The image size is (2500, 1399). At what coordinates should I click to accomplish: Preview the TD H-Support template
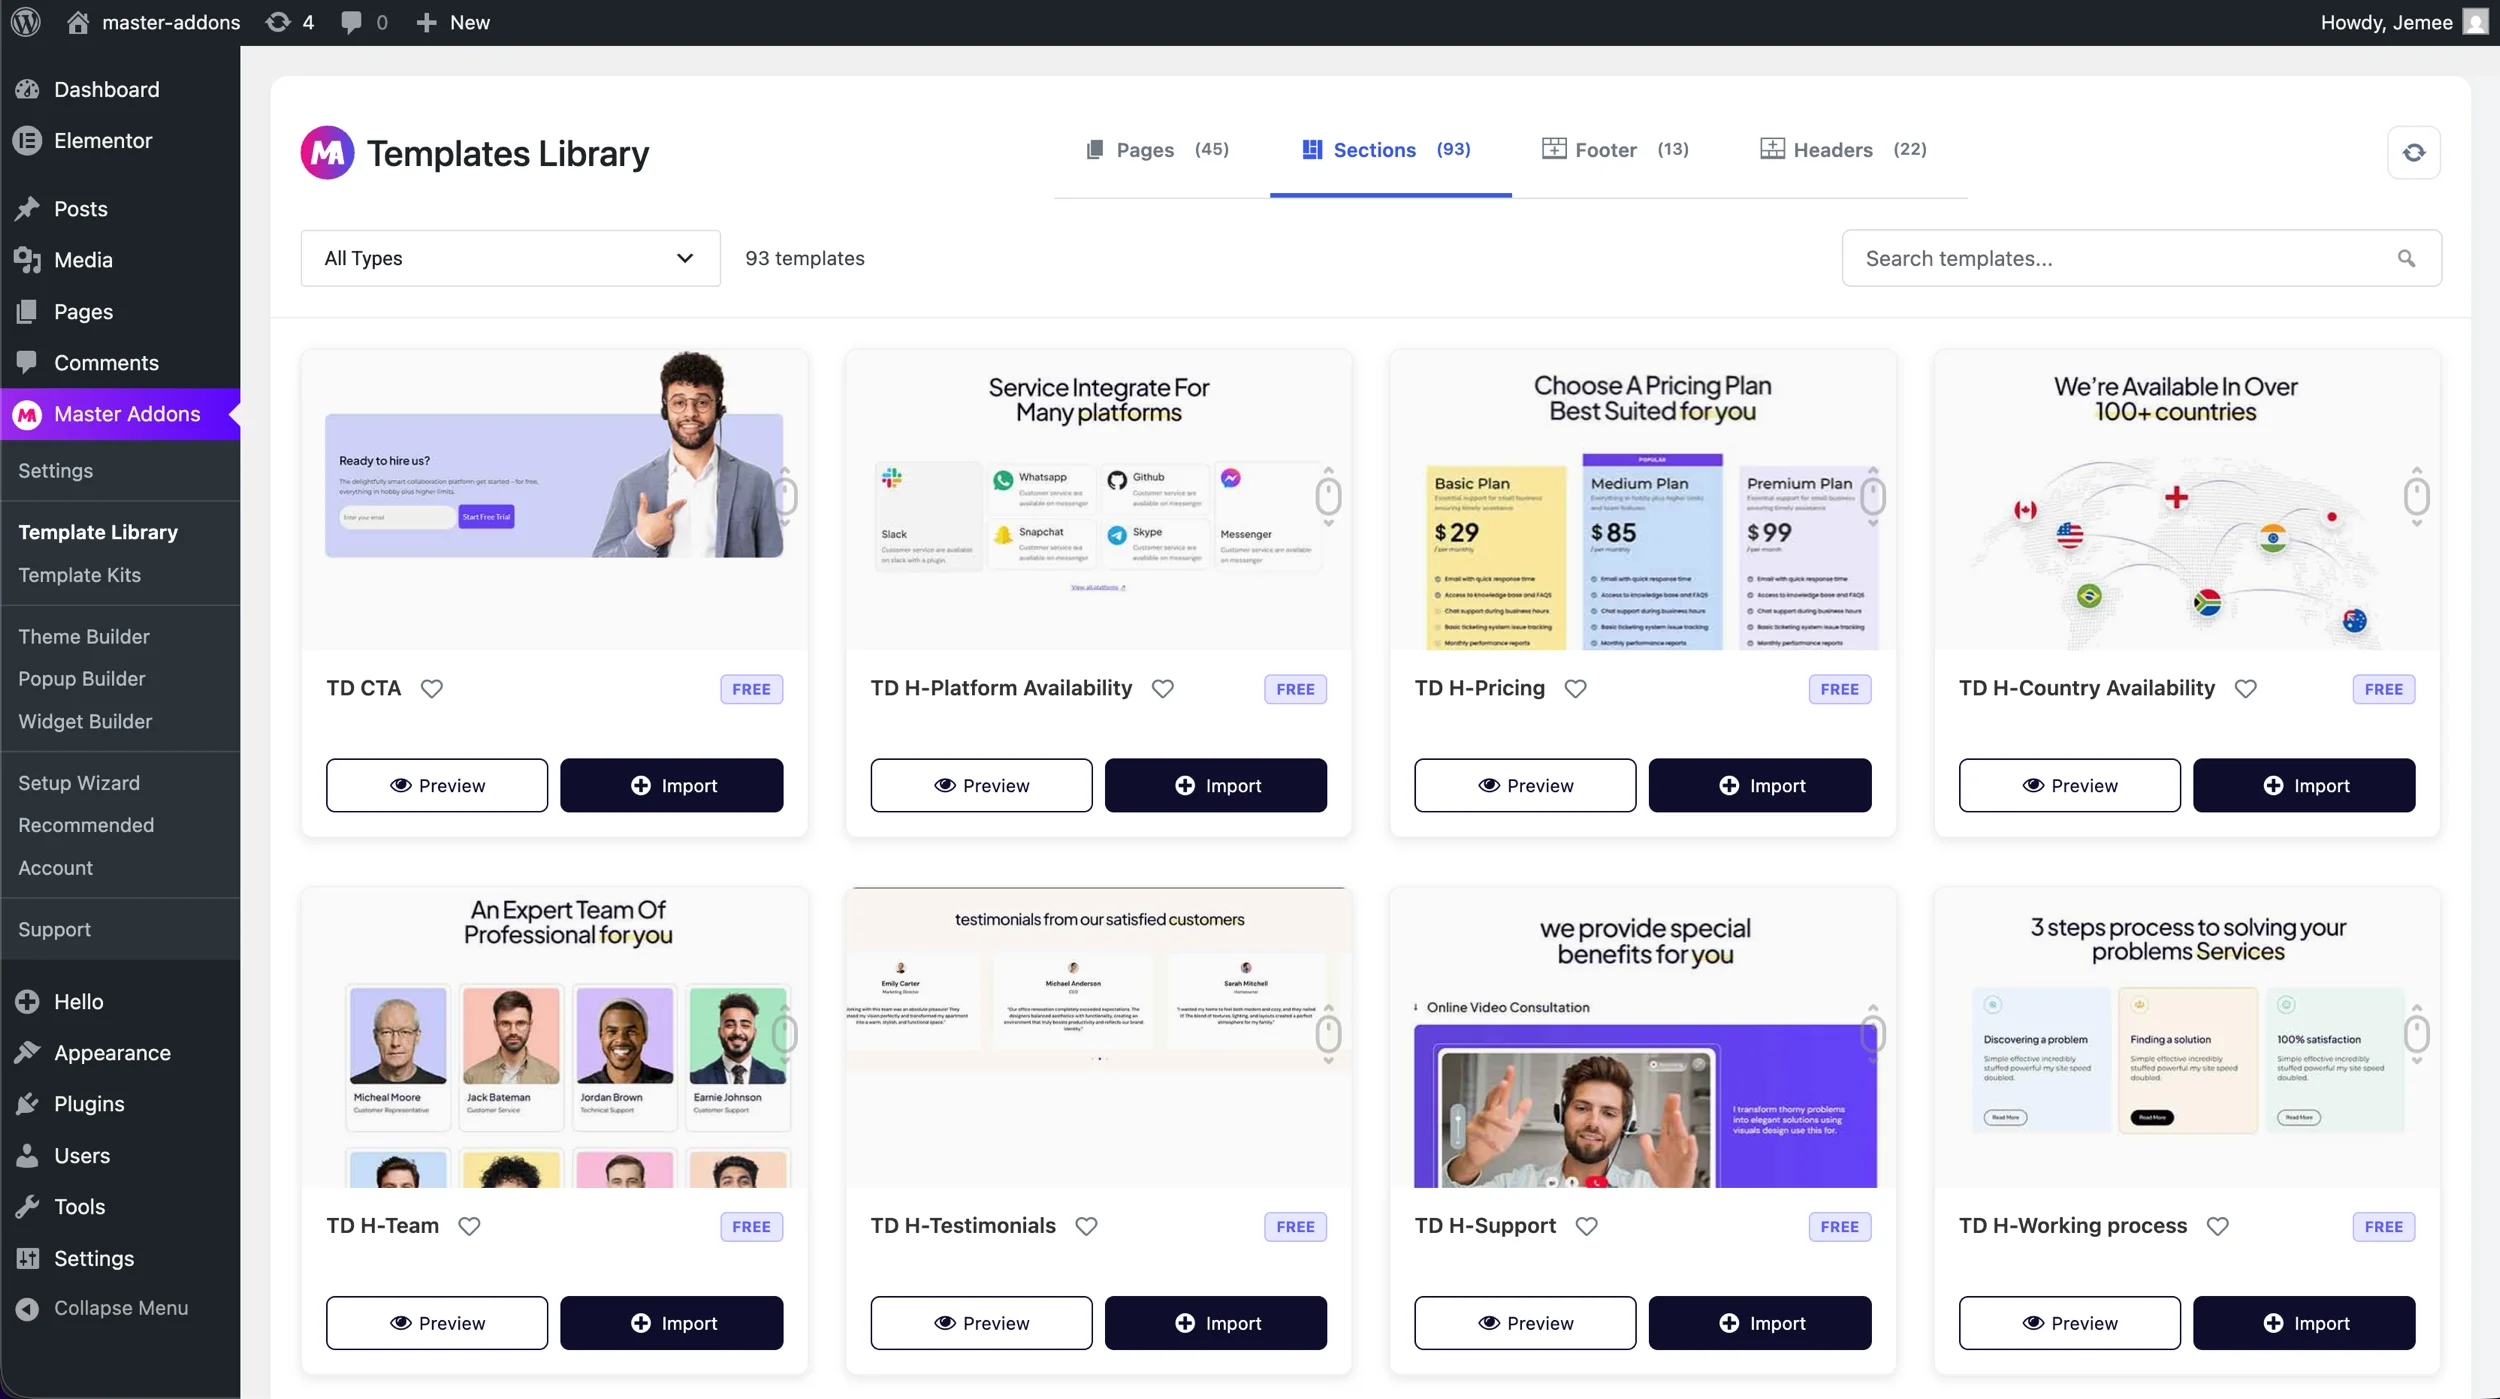coord(1525,1323)
